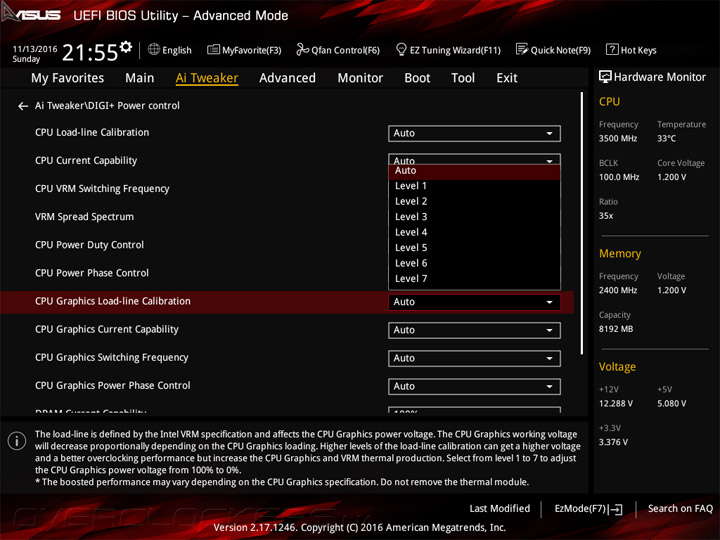720x540 pixels.
Task: Click the vertical settings scrollbar
Action: click(x=582, y=223)
